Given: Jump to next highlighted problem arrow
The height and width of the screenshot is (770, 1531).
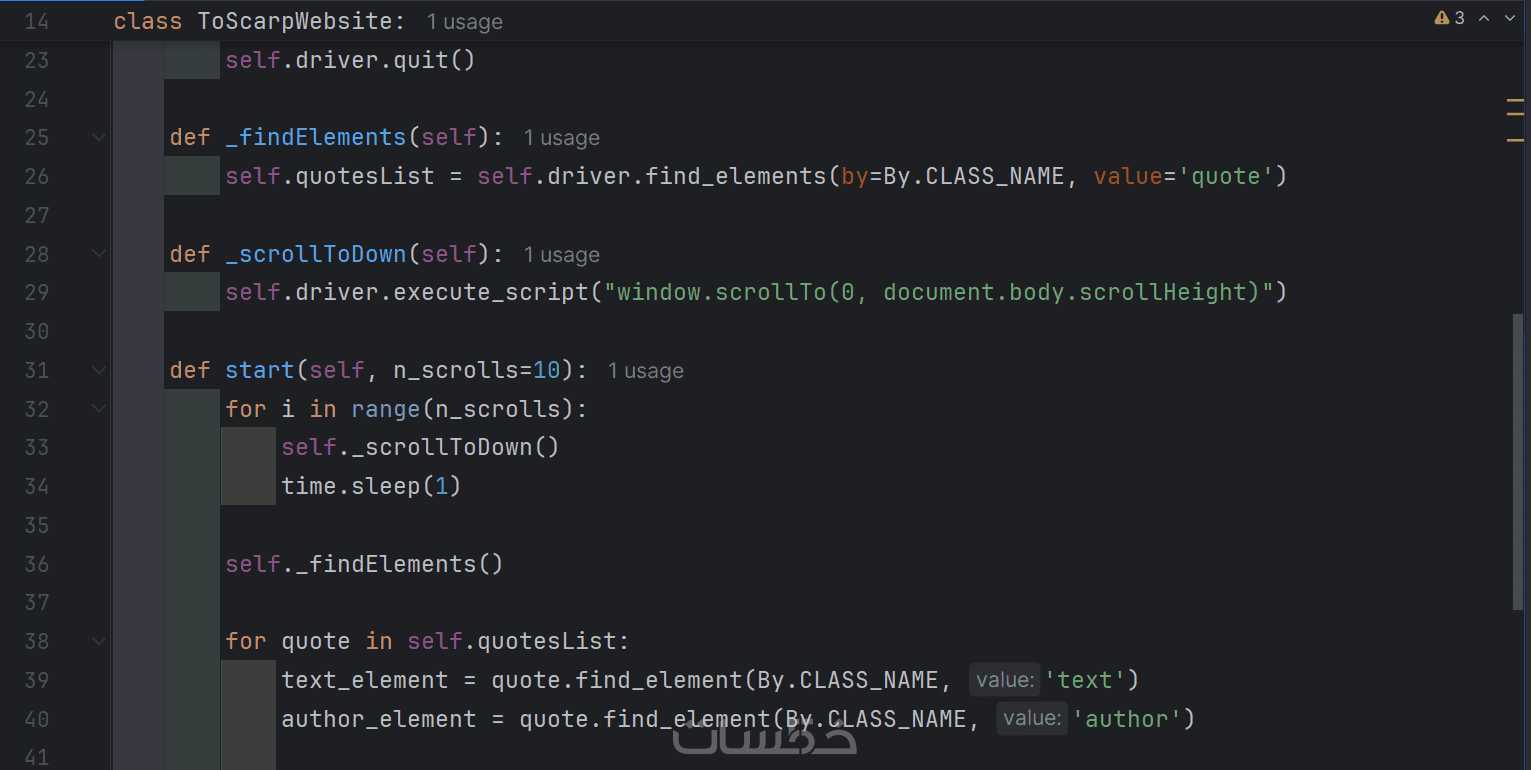Looking at the screenshot, I should [1510, 18].
